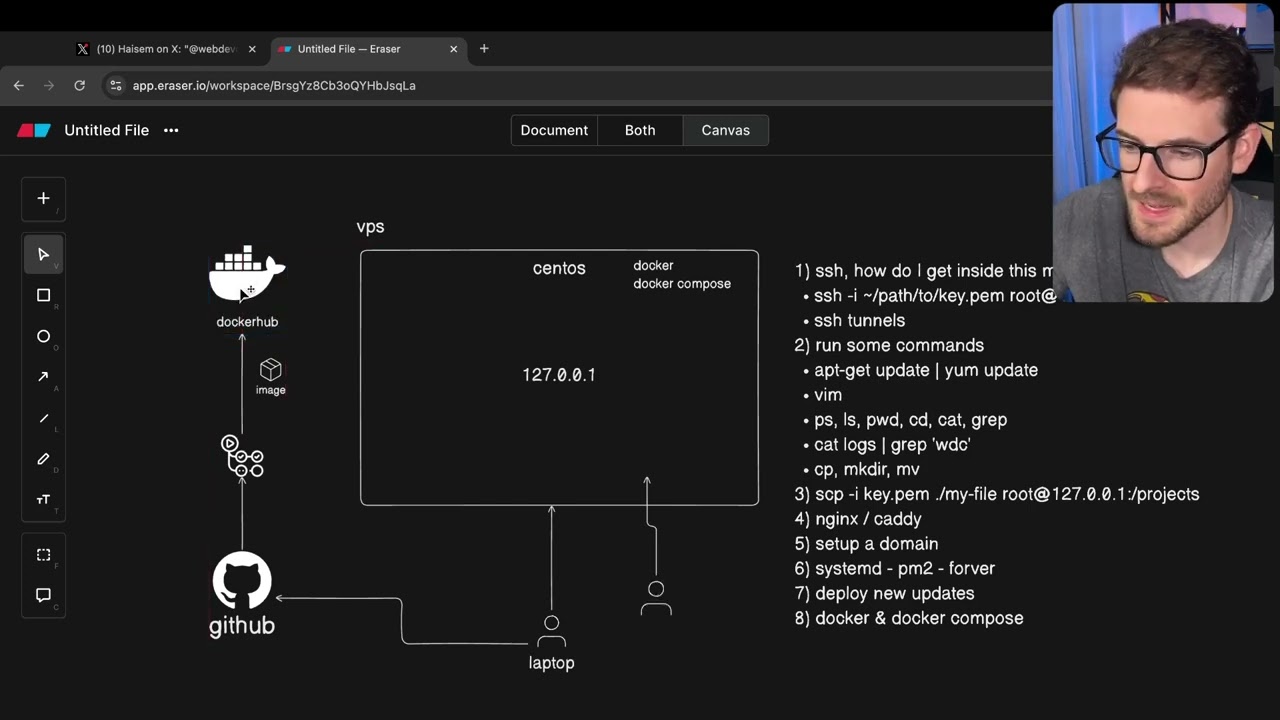Image resolution: width=1280 pixels, height=720 pixels.
Task: Go forward in browser history
Action: tap(48, 85)
